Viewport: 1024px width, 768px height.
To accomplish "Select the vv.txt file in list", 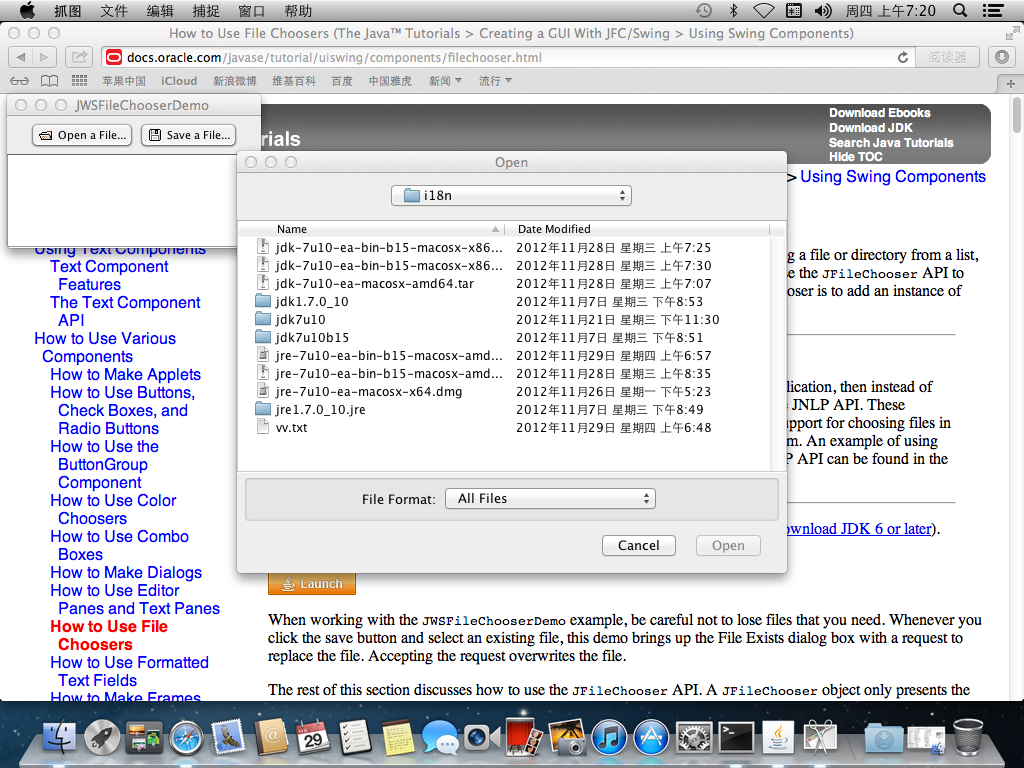I will coord(292,428).
